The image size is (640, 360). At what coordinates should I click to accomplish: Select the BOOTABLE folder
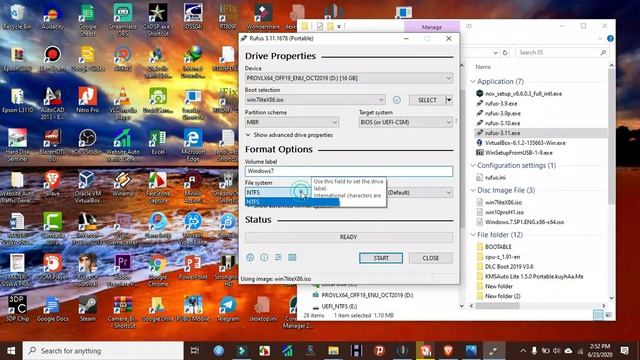coord(494,247)
